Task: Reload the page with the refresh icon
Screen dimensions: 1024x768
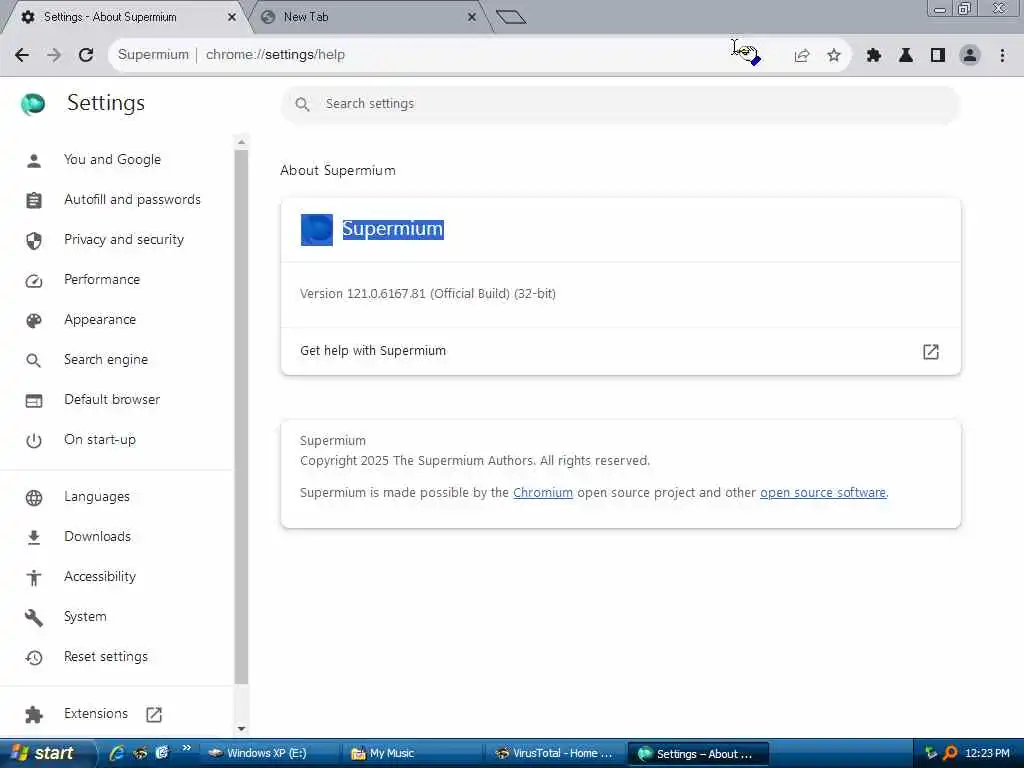Action: [86, 55]
